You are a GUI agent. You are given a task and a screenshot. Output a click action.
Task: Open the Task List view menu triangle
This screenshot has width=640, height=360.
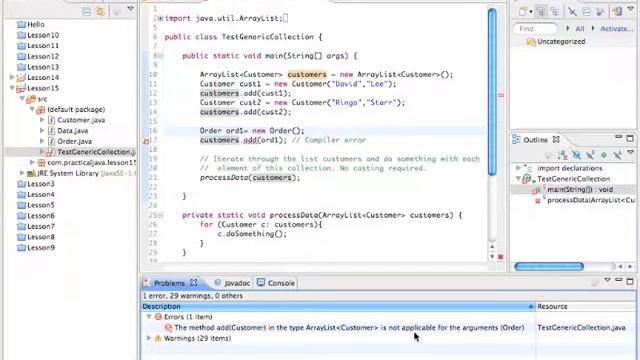point(630,9)
